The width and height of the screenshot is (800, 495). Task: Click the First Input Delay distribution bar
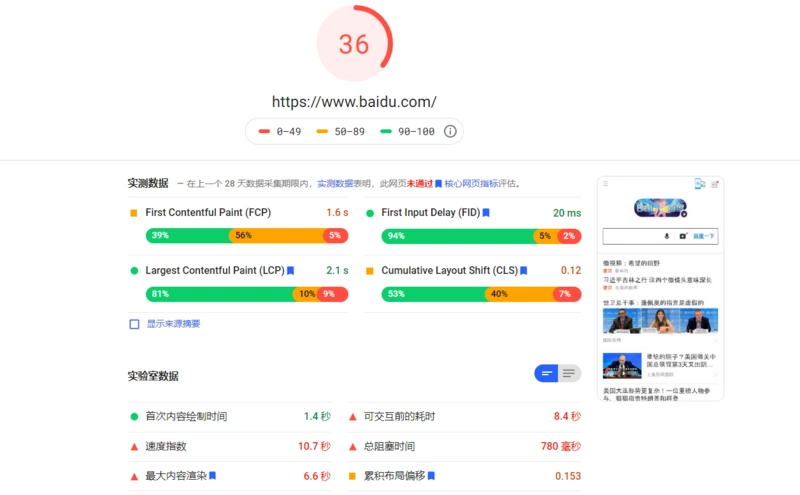click(481, 236)
